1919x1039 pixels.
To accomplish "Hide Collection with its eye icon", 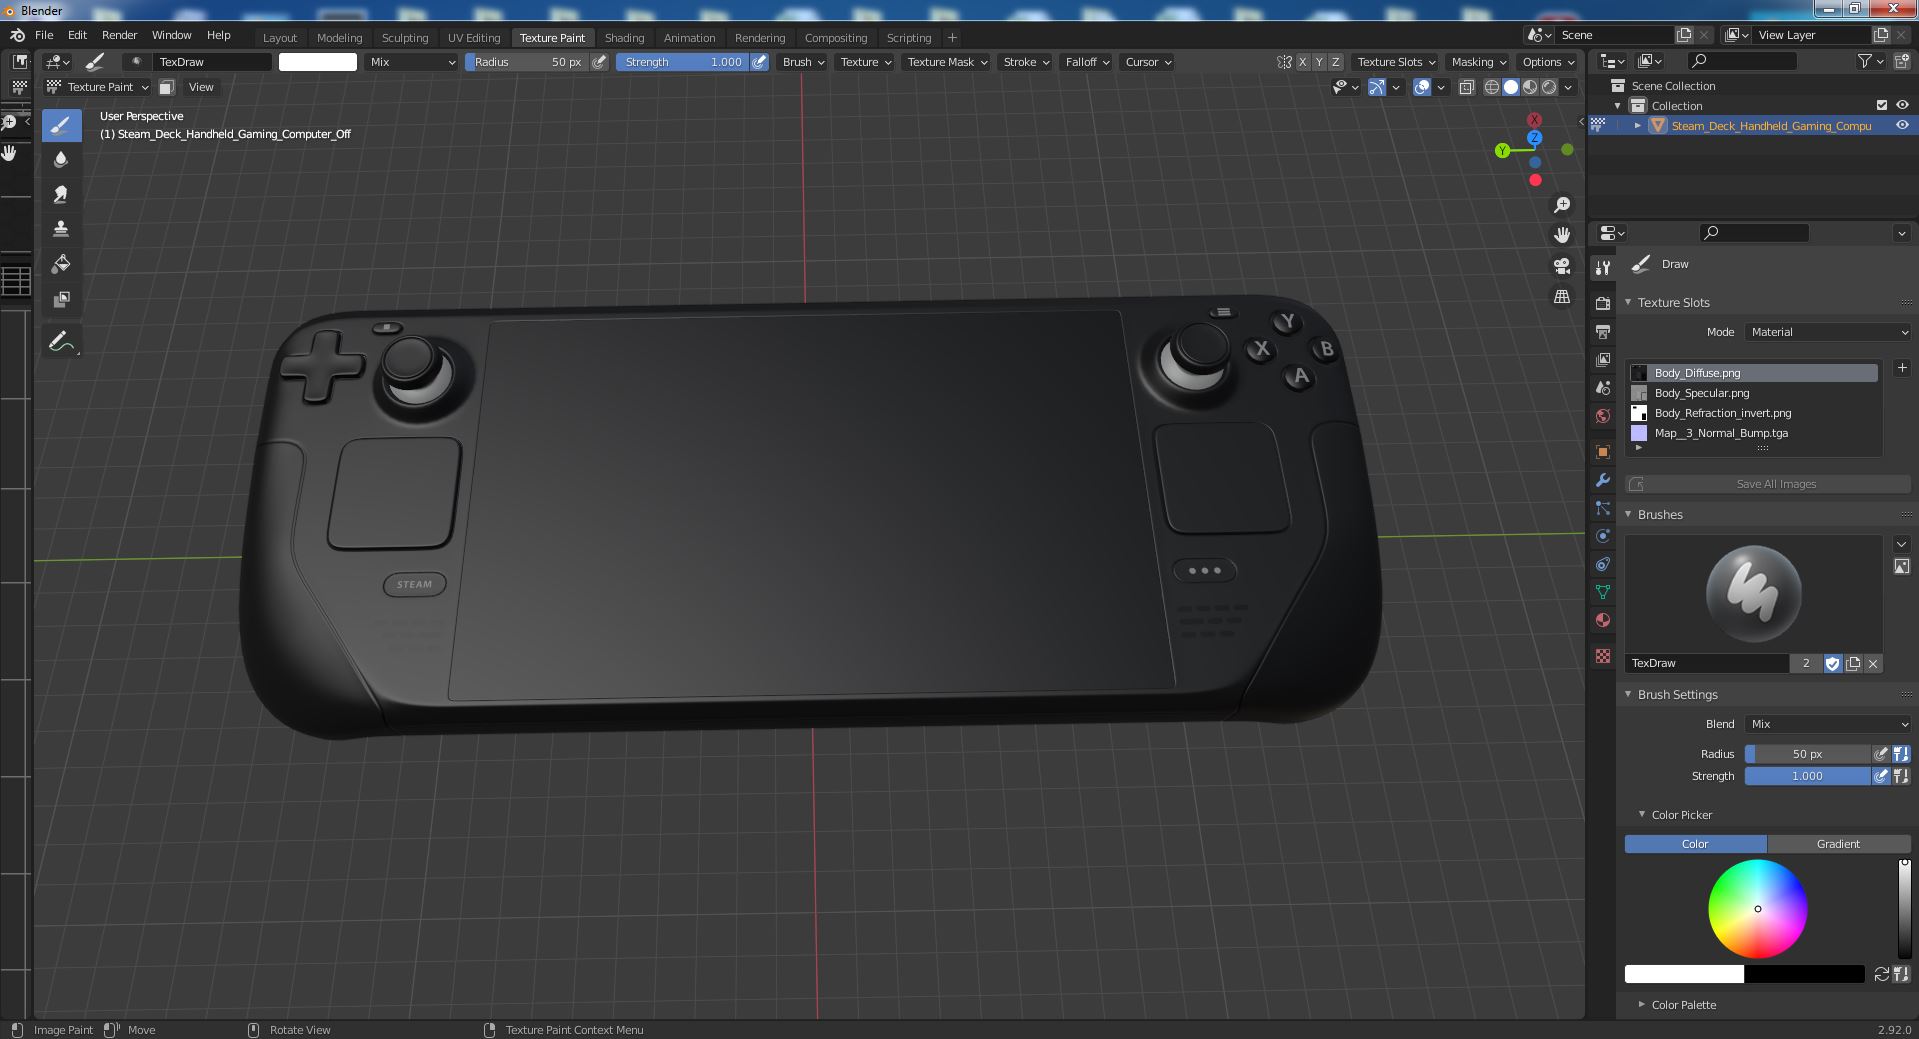I will tap(1902, 105).
